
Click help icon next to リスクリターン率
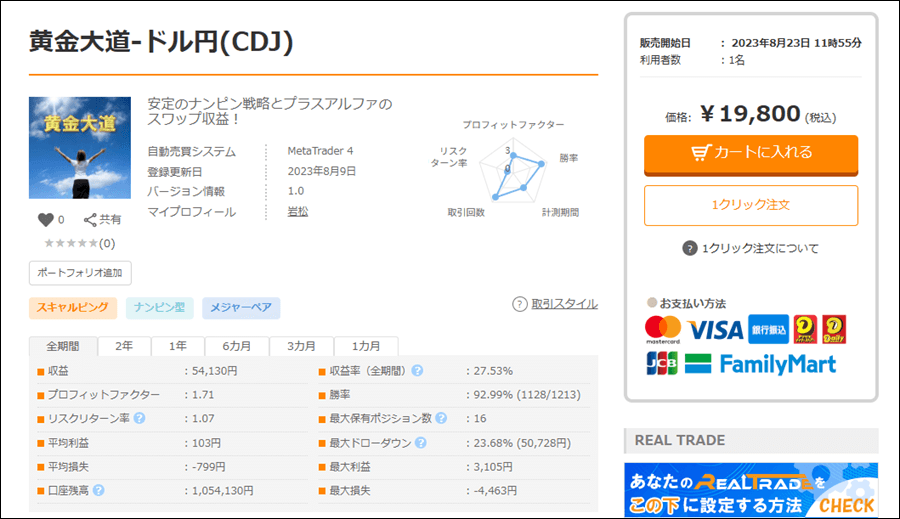(140, 419)
